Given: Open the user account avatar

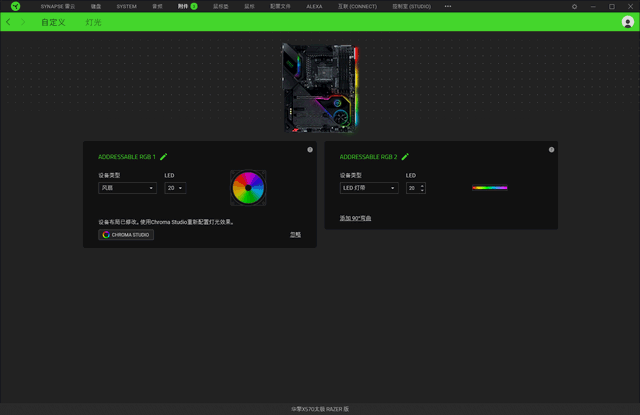Looking at the screenshot, I should (x=627, y=22).
